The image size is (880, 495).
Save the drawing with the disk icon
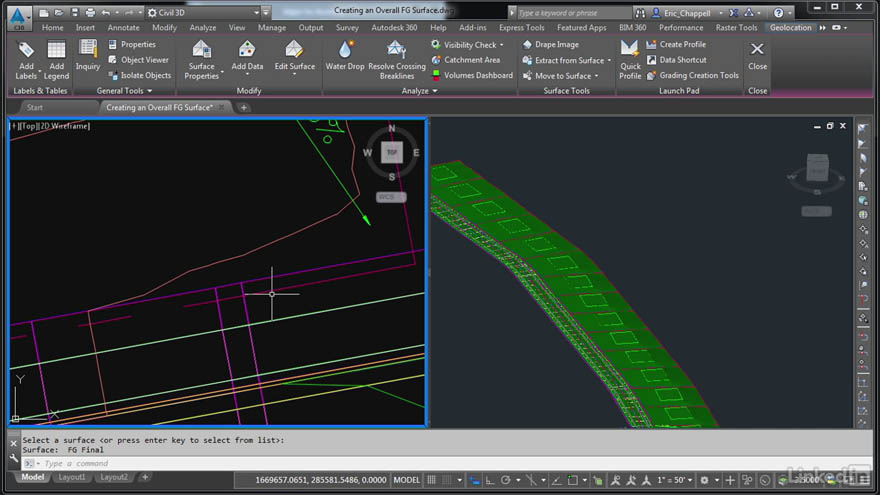click(75, 12)
